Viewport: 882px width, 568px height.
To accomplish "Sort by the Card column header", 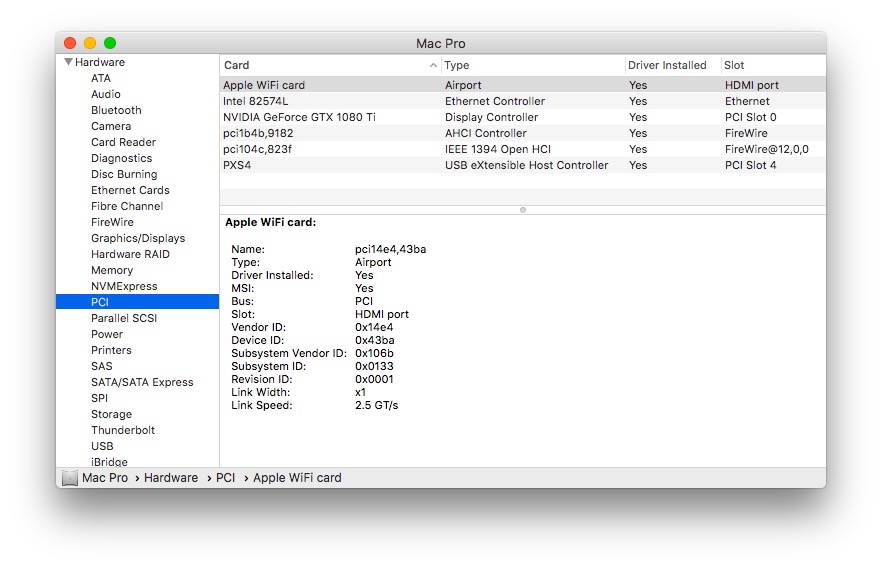I will point(330,65).
